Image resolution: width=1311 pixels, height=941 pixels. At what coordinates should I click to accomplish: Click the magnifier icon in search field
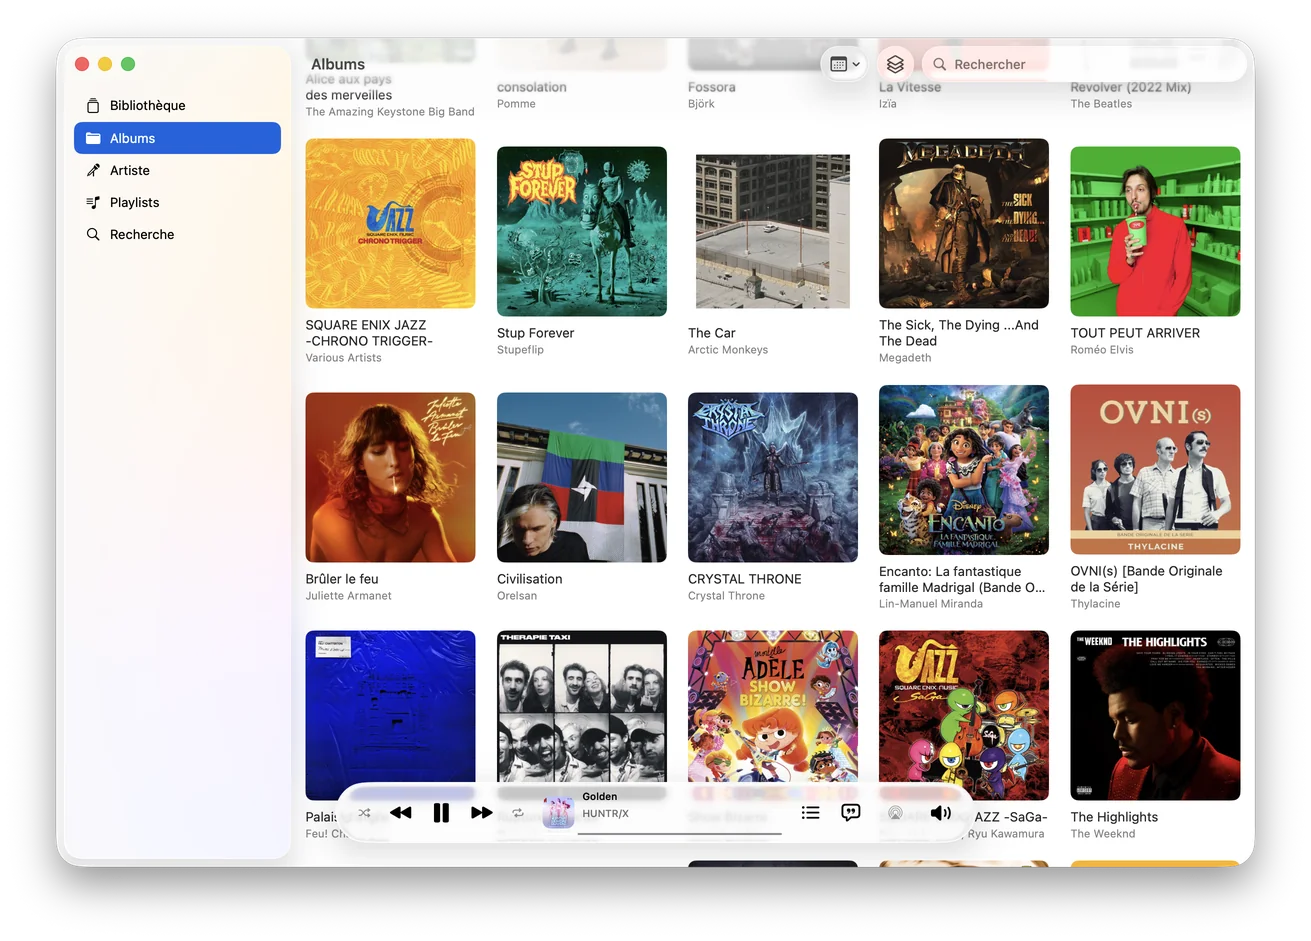click(940, 64)
